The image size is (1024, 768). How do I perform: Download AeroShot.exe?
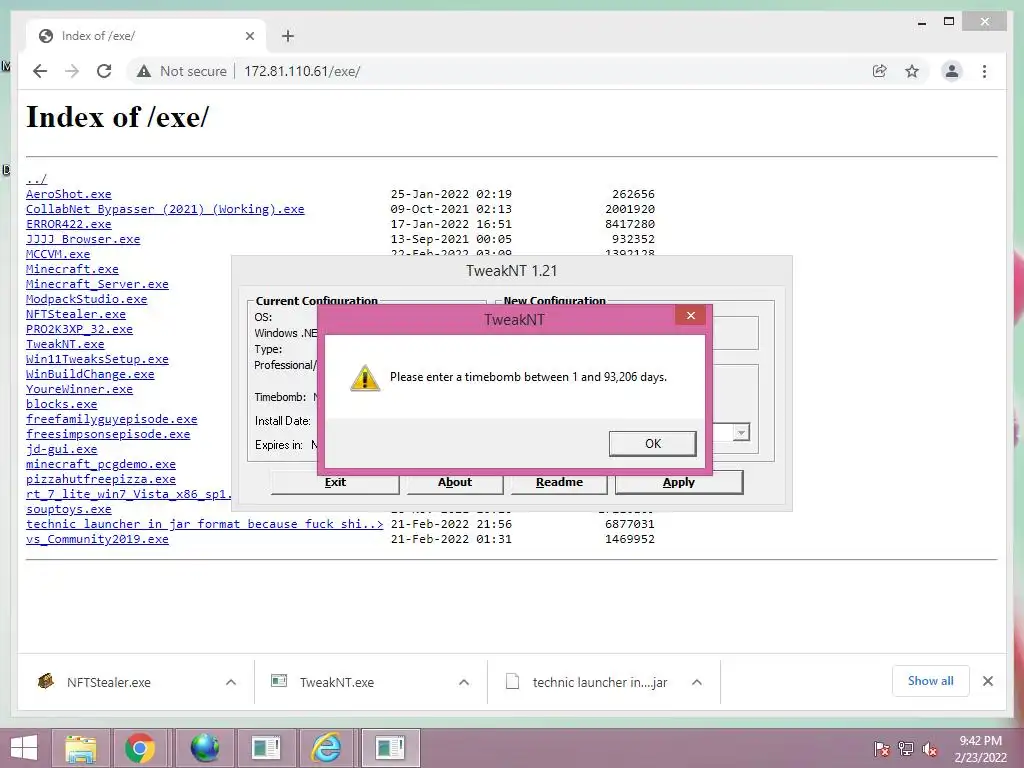click(x=69, y=194)
